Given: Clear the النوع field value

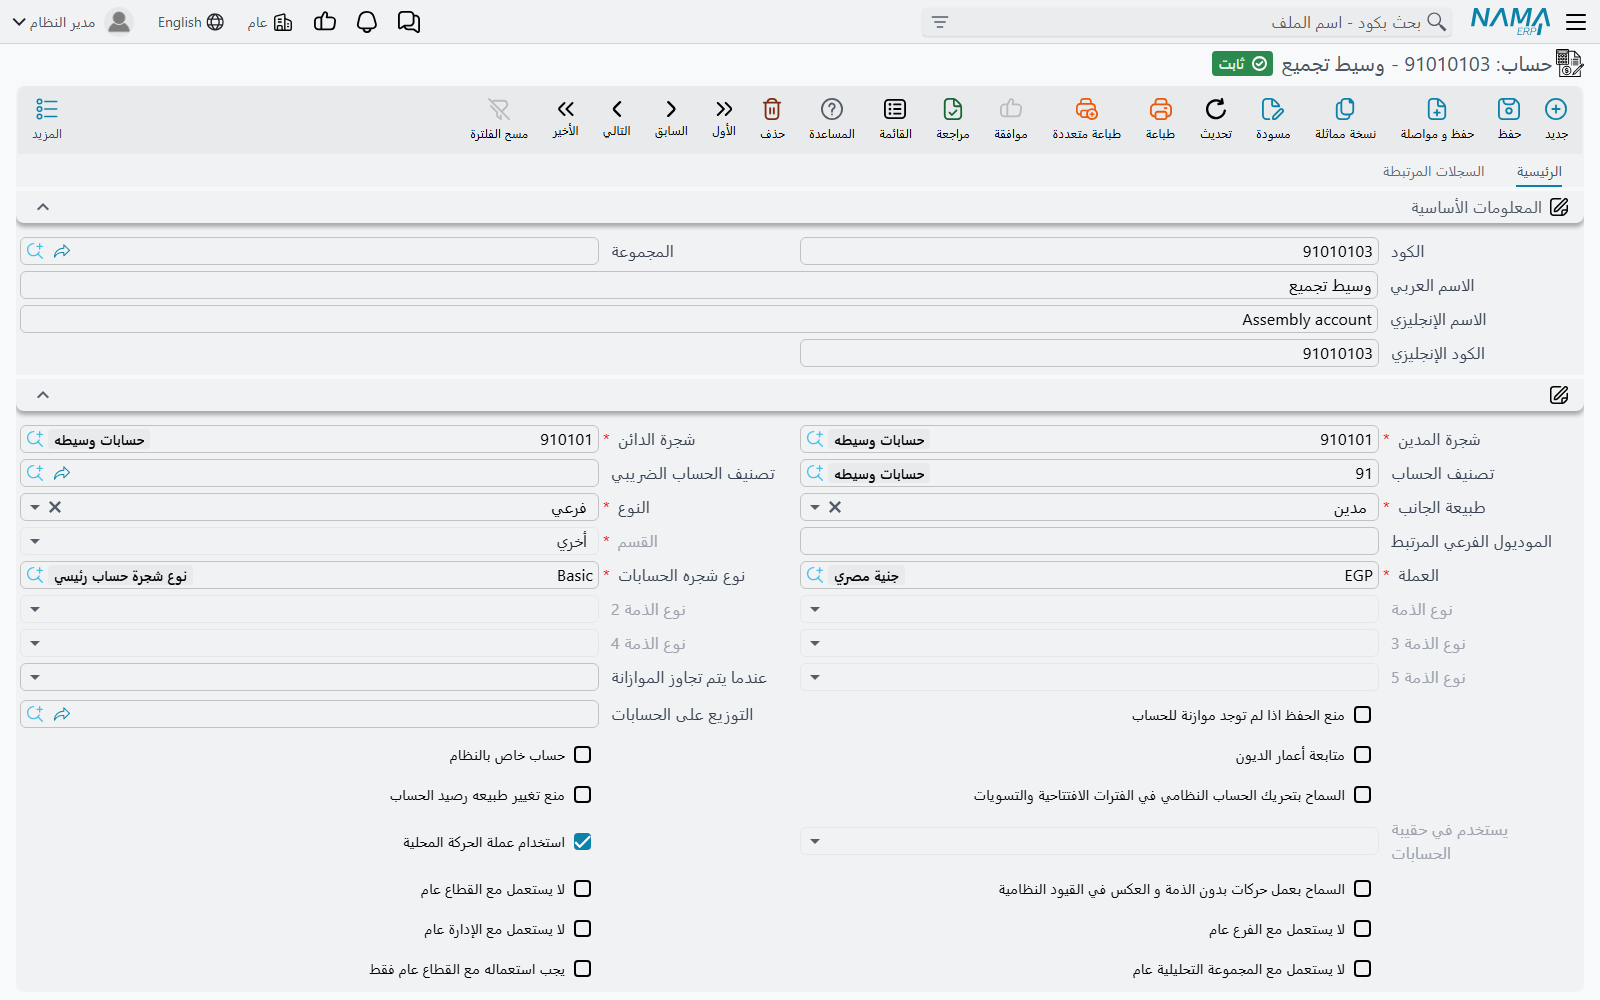Looking at the screenshot, I should tap(55, 508).
